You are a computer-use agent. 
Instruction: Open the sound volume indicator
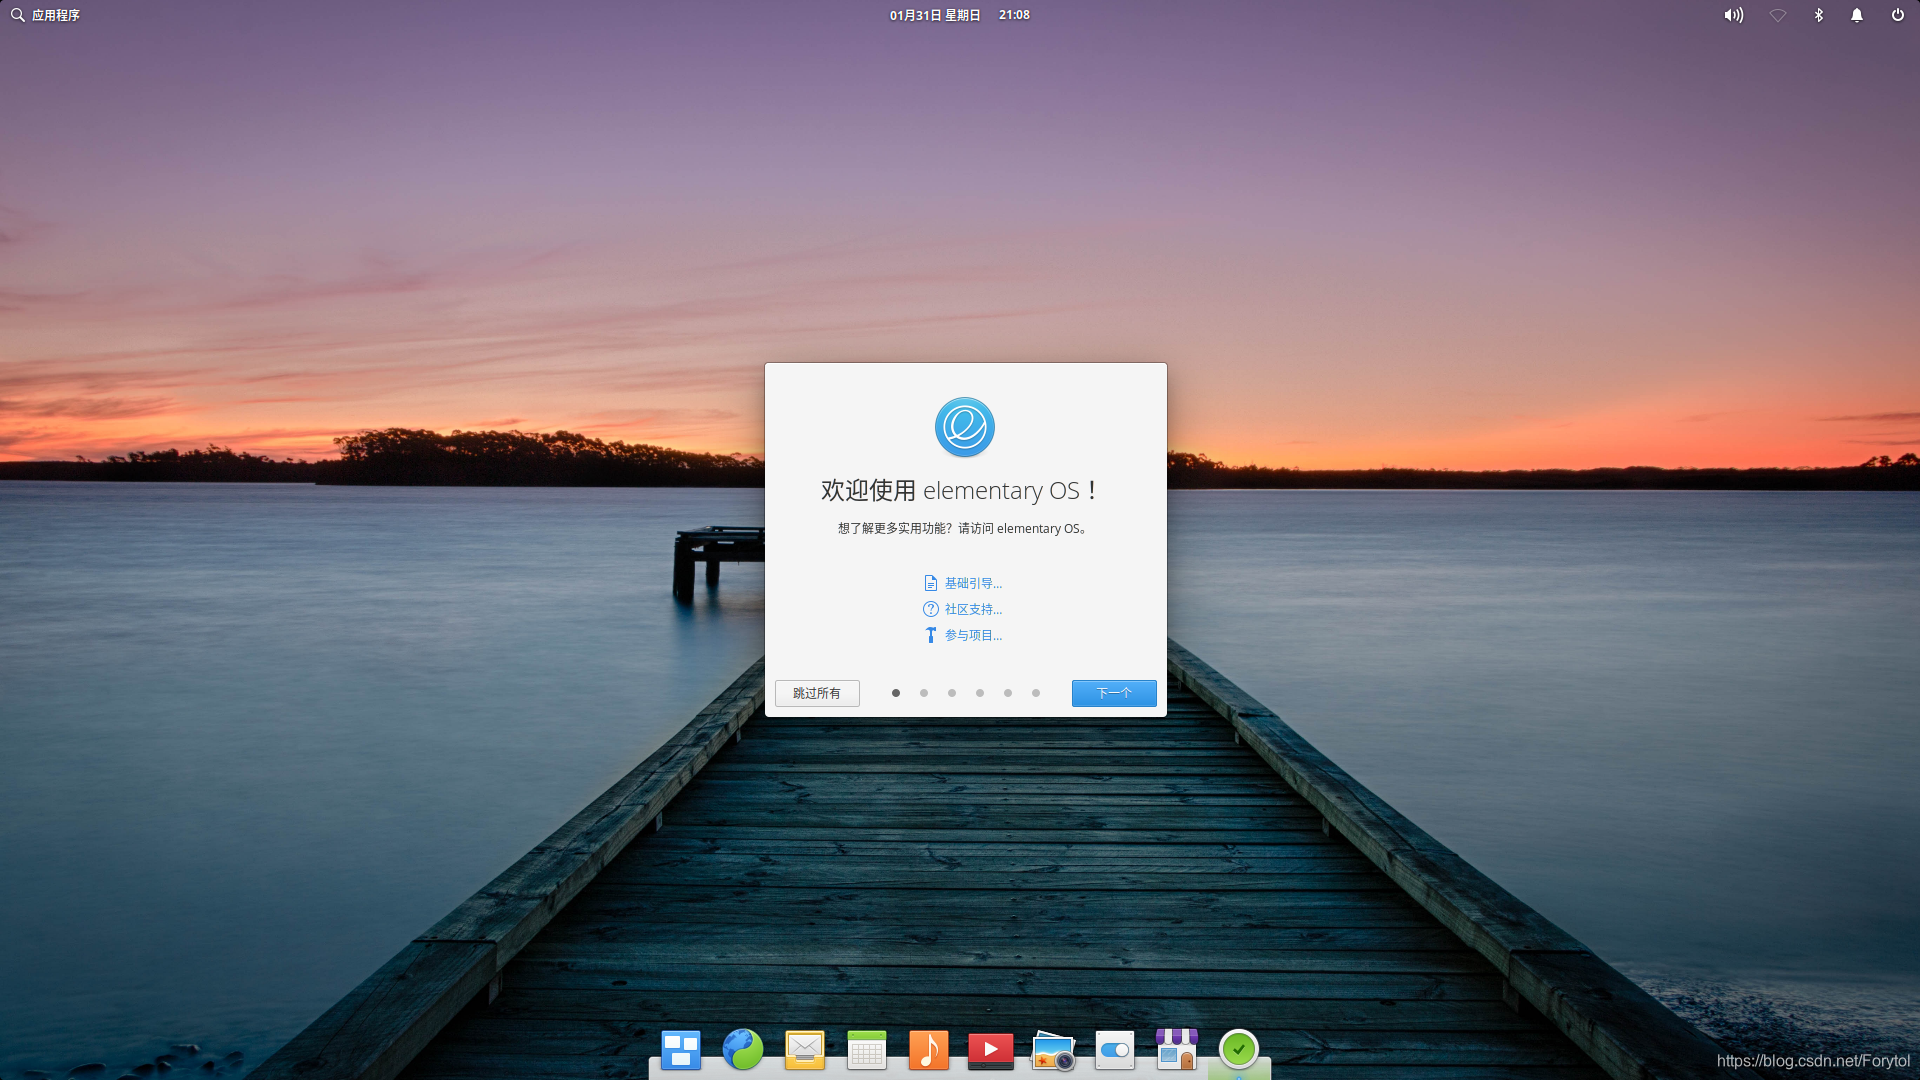click(x=1733, y=15)
